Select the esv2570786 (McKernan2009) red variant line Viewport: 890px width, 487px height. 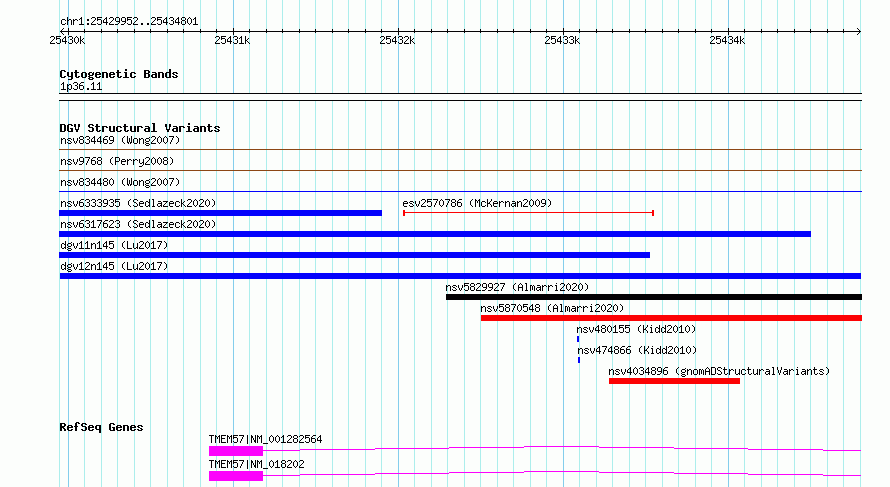click(528, 213)
